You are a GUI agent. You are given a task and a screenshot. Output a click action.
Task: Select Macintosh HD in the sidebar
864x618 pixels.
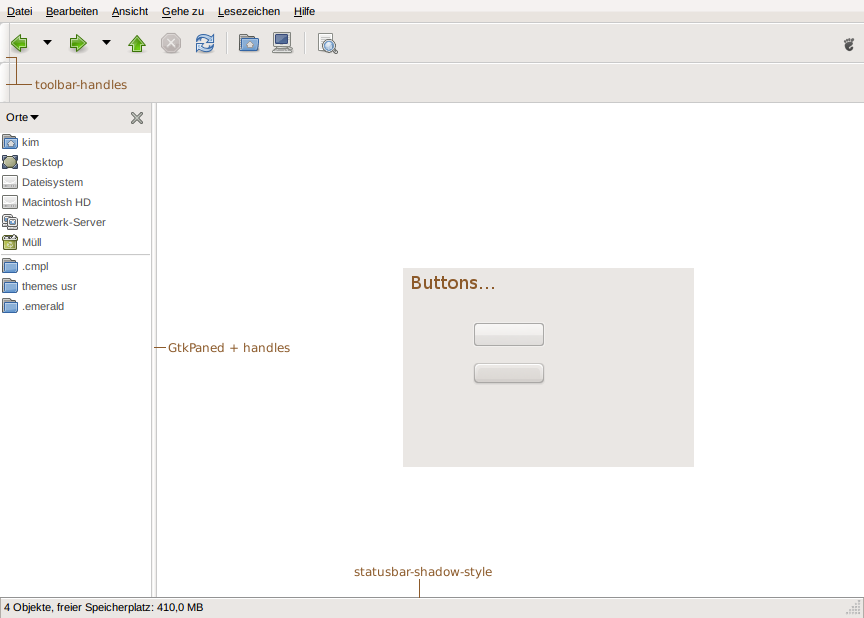click(56, 202)
